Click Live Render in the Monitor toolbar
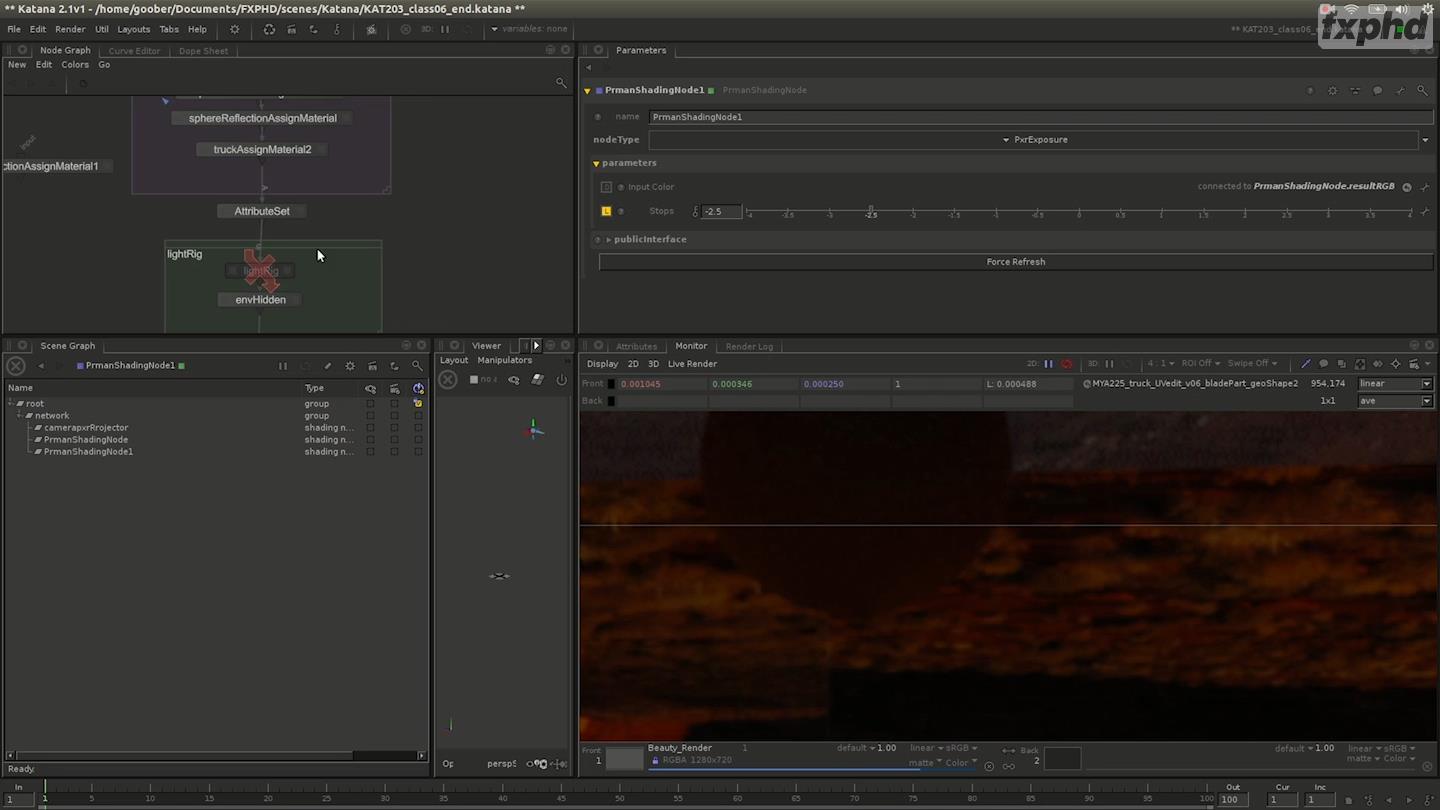1440x810 pixels. [692, 364]
